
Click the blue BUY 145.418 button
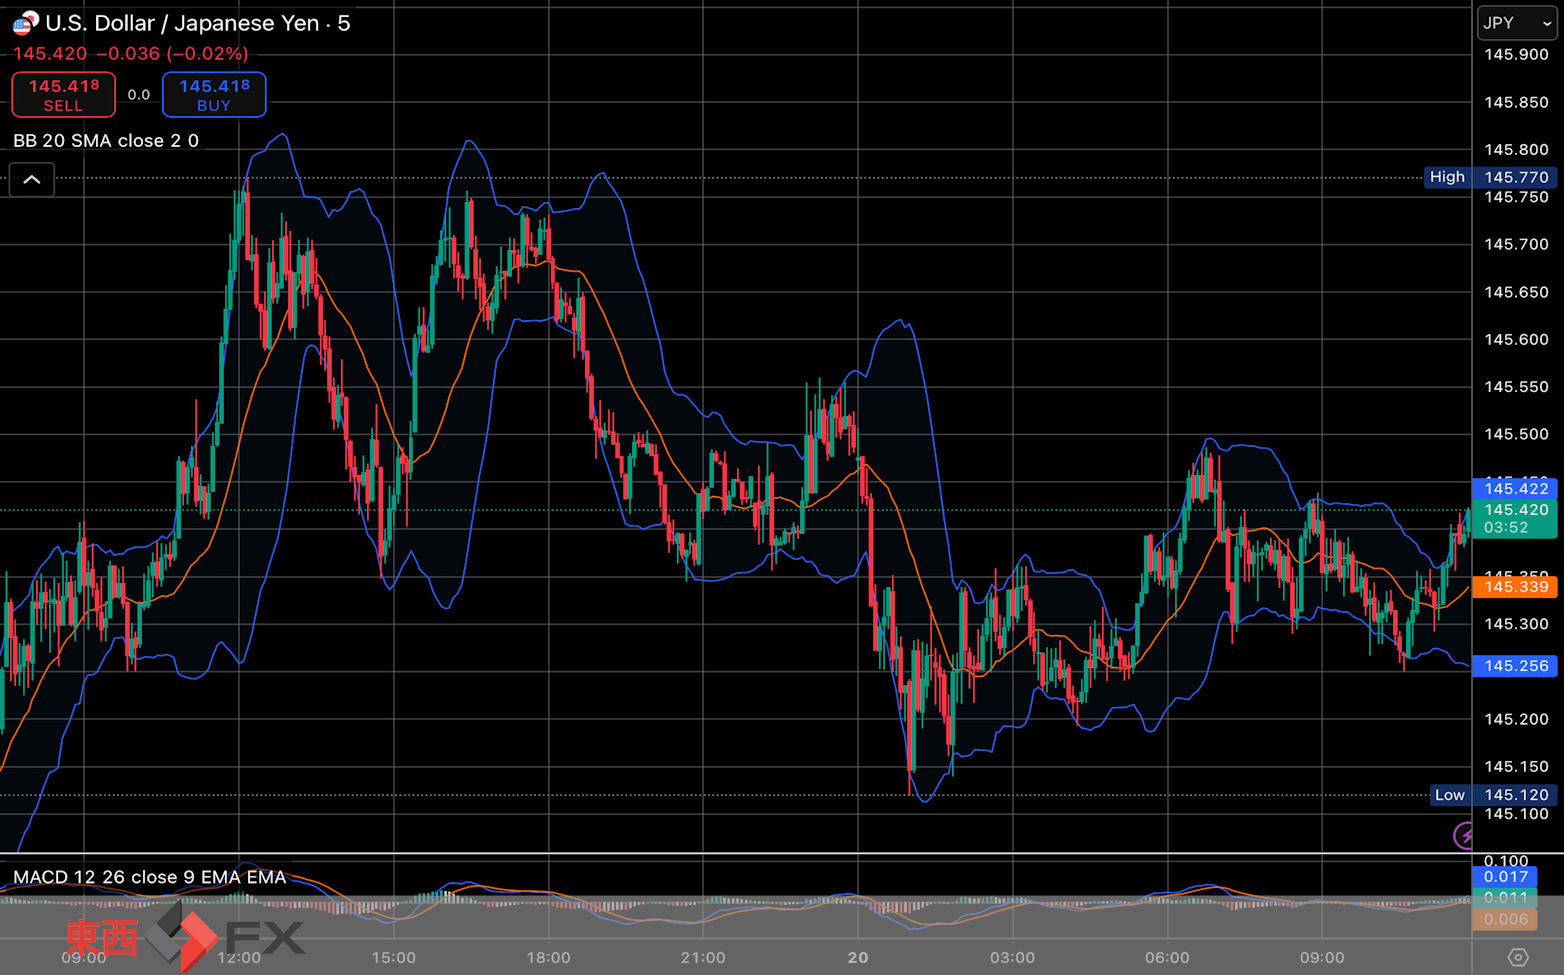point(214,95)
